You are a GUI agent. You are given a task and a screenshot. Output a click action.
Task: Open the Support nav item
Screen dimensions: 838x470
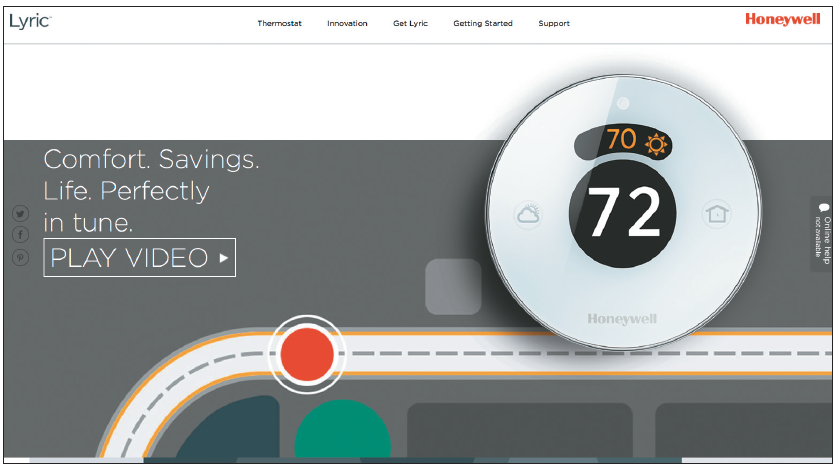point(554,24)
